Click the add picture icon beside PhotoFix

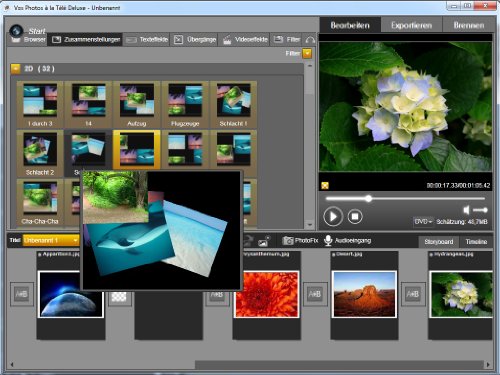click(264, 241)
